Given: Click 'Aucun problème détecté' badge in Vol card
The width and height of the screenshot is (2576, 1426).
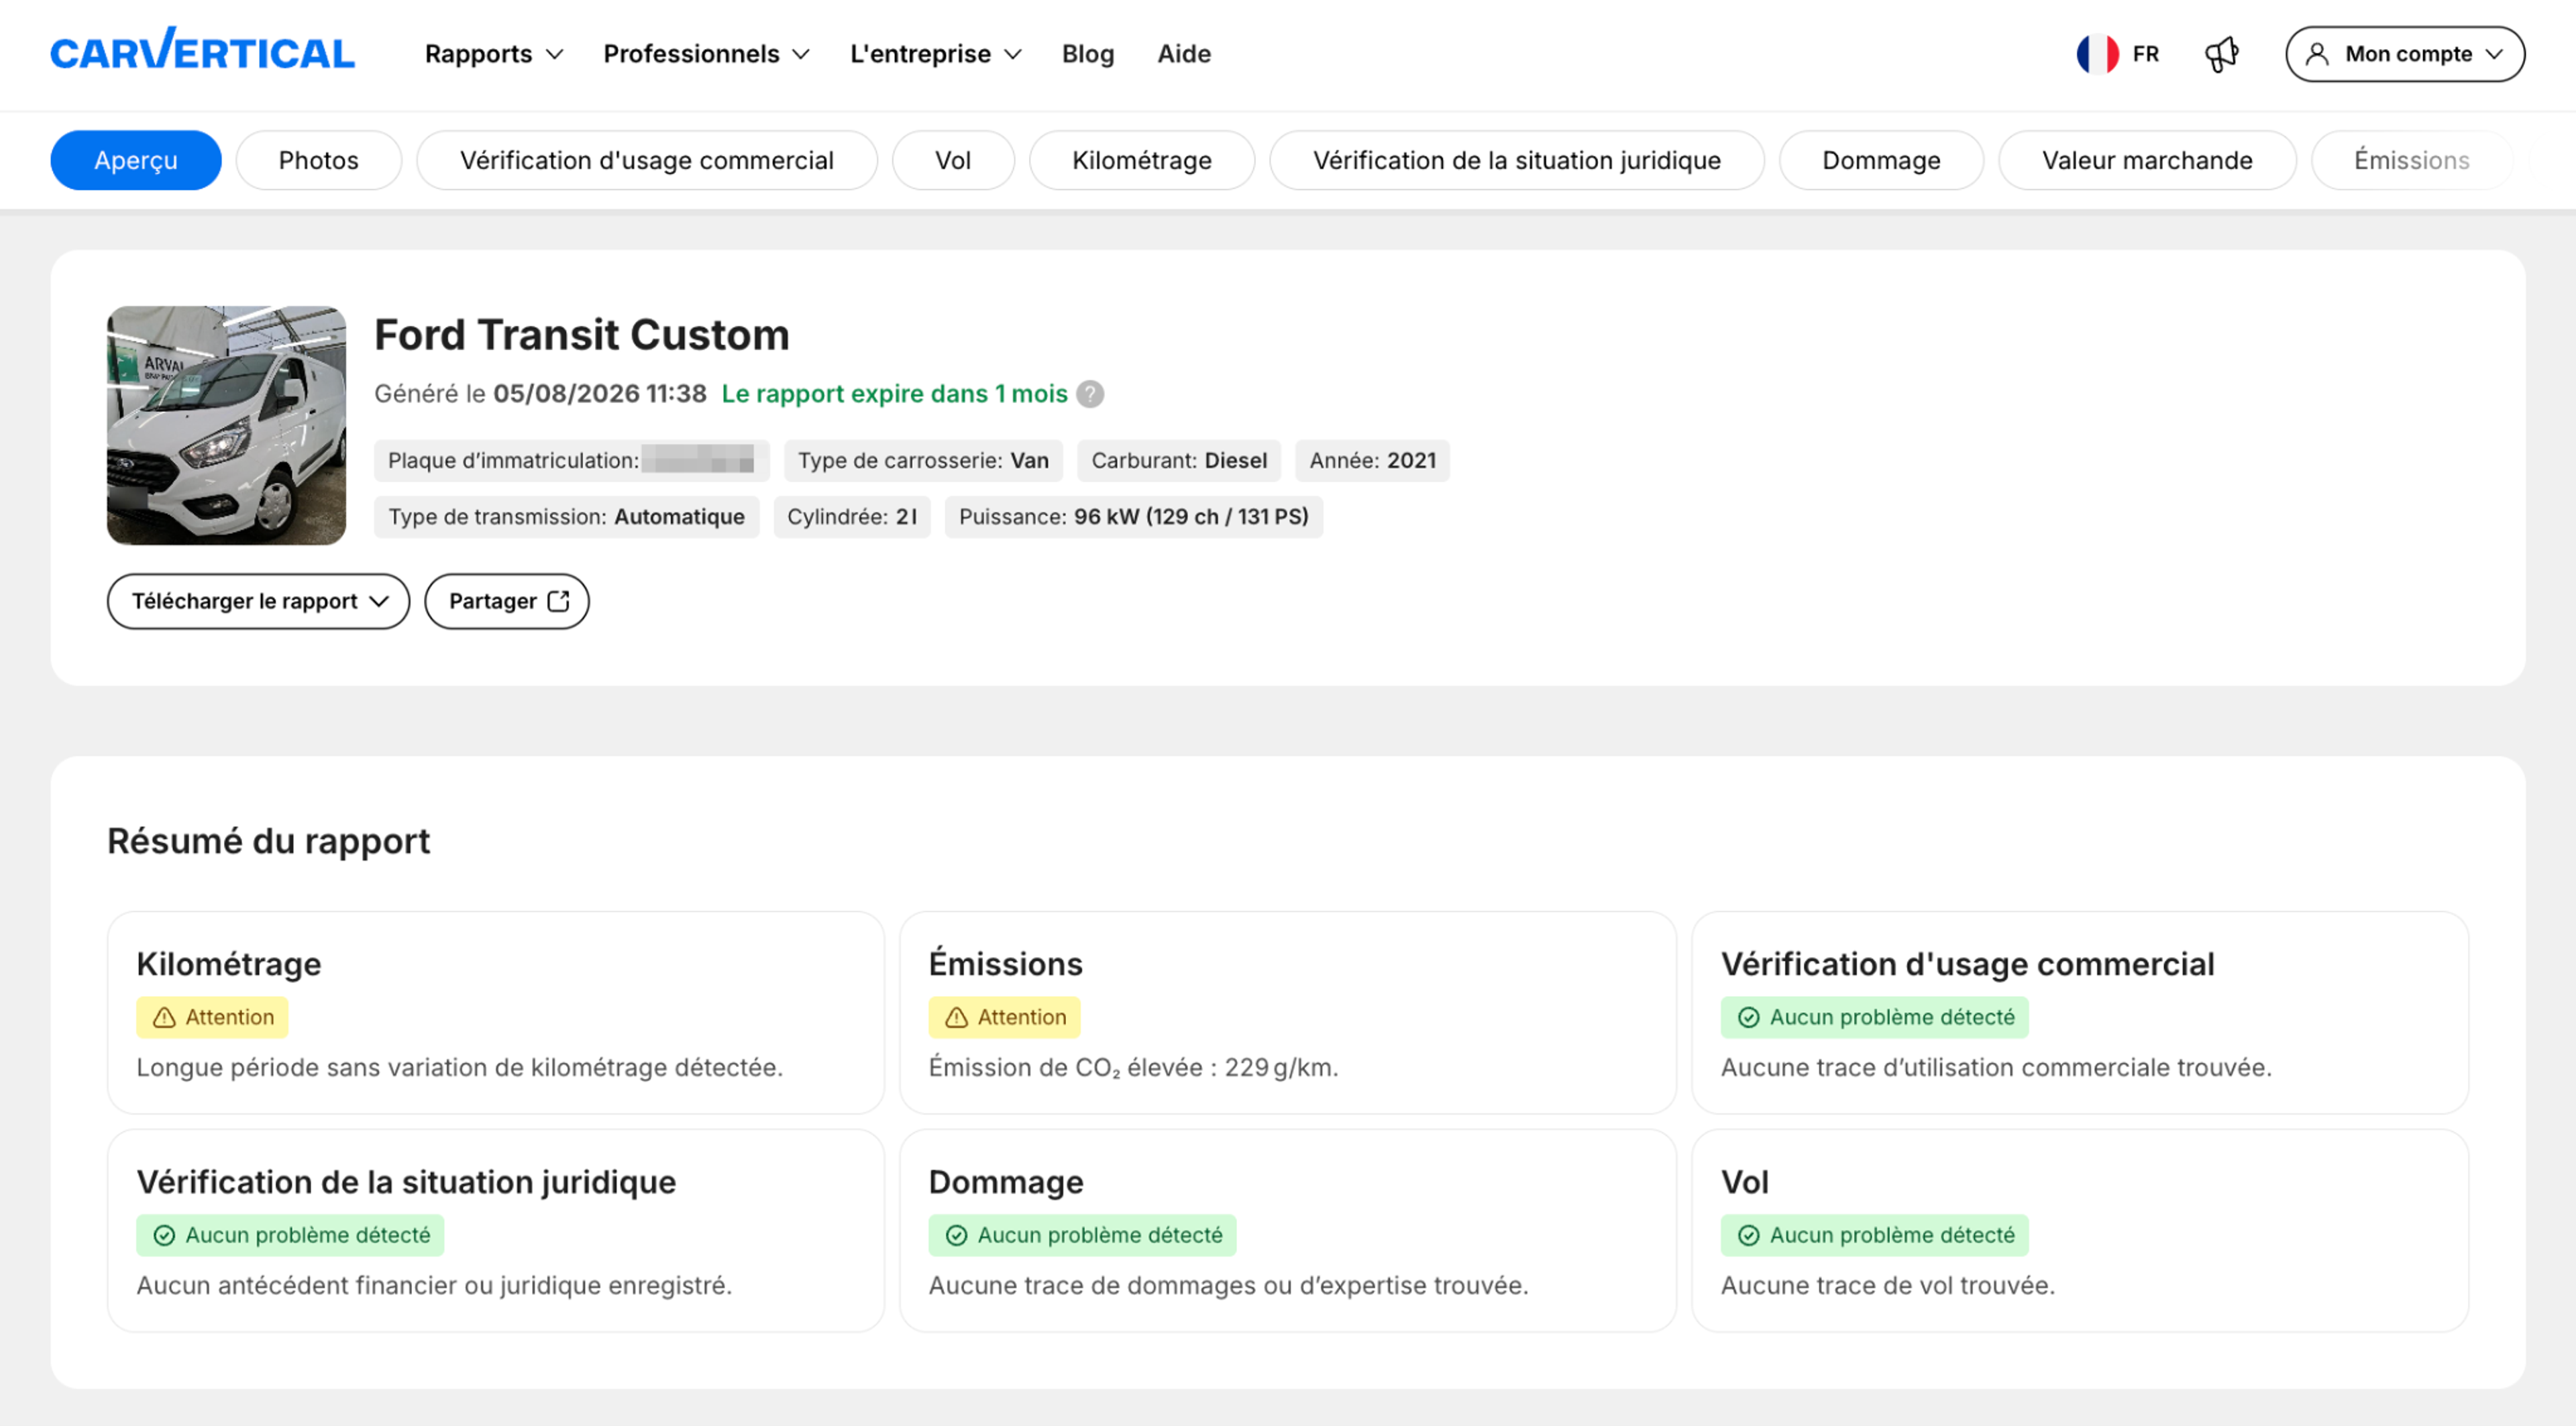Looking at the screenshot, I should pos(1875,1236).
